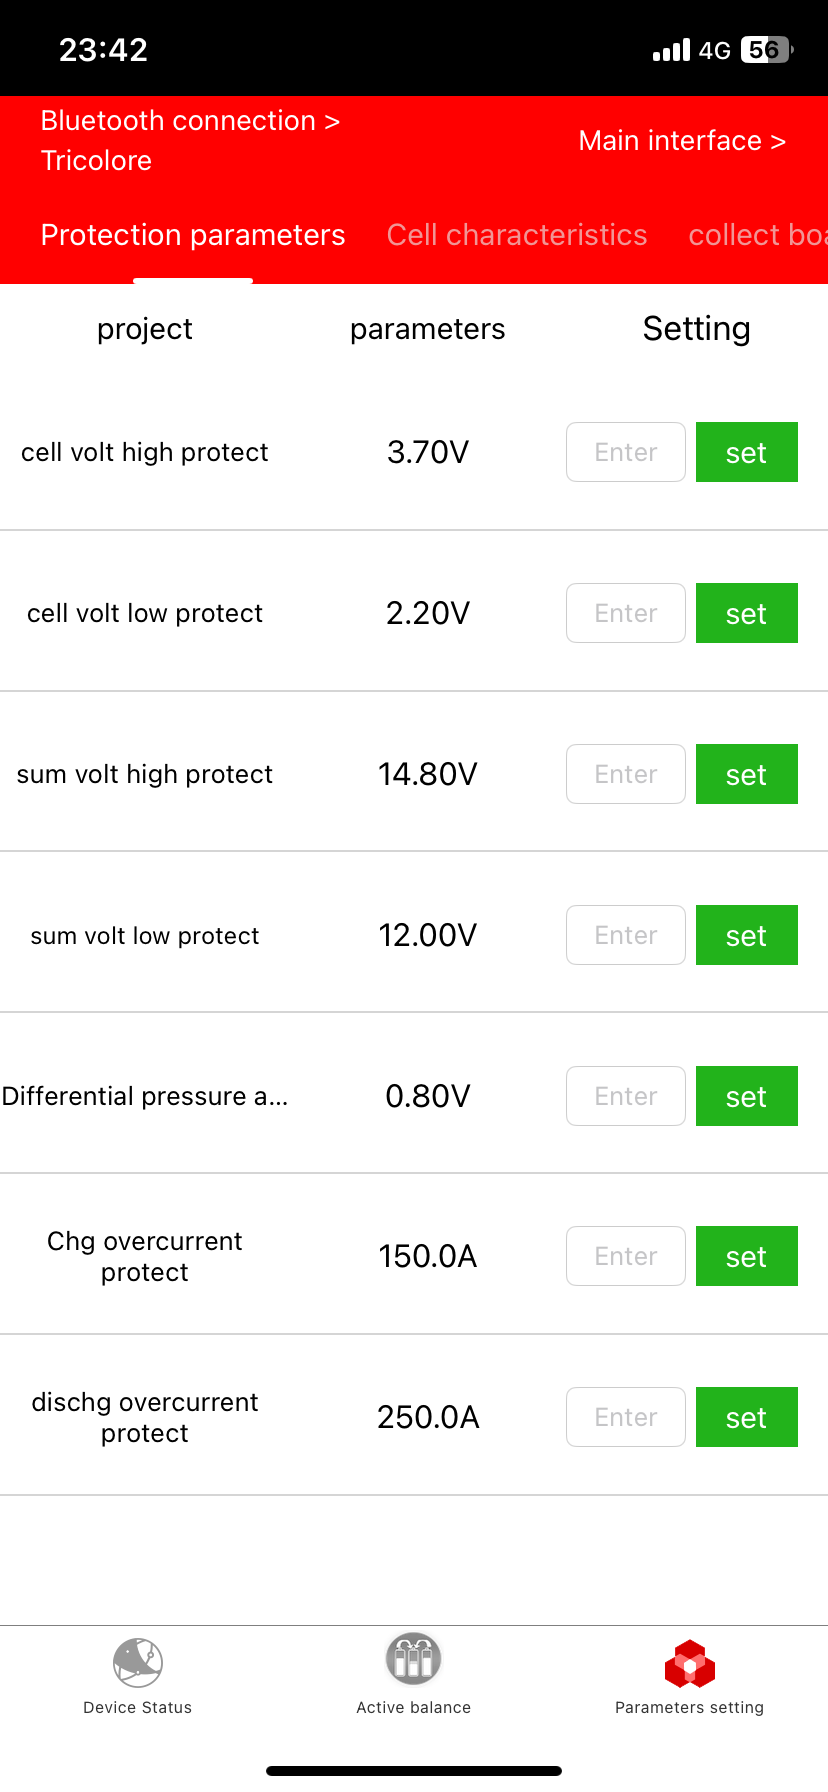Focus Enter field for dischg overcurrent protect

point(626,1417)
